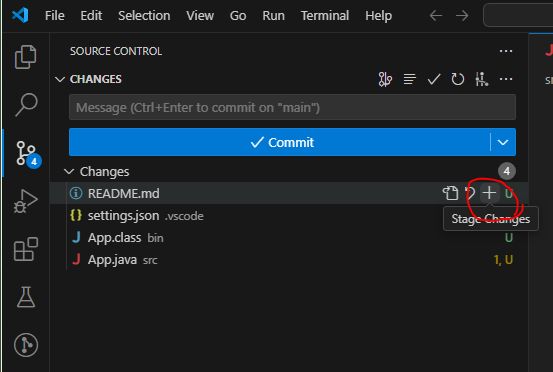The height and width of the screenshot is (372, 553).
Task: Collapse the CHANGES section chevron
Action: pyautogui.click(x=60, y=79)
